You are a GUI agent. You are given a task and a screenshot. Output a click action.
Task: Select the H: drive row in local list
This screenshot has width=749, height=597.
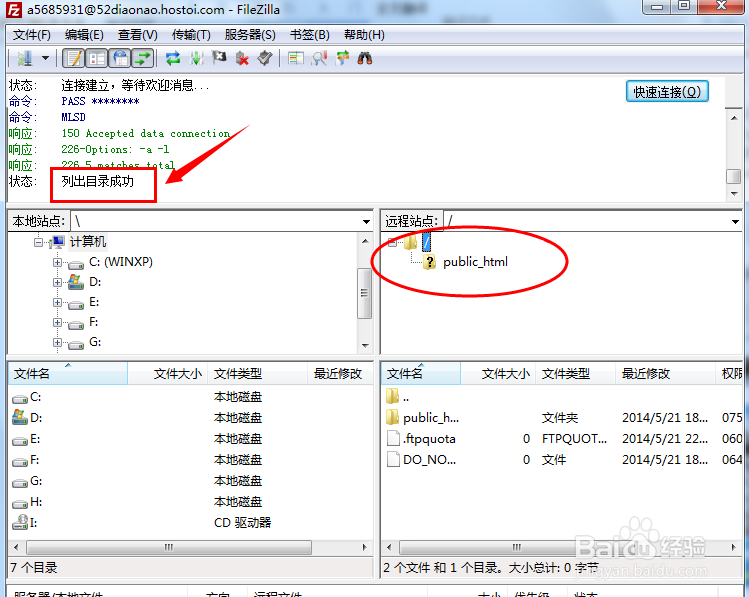[190, 502]
